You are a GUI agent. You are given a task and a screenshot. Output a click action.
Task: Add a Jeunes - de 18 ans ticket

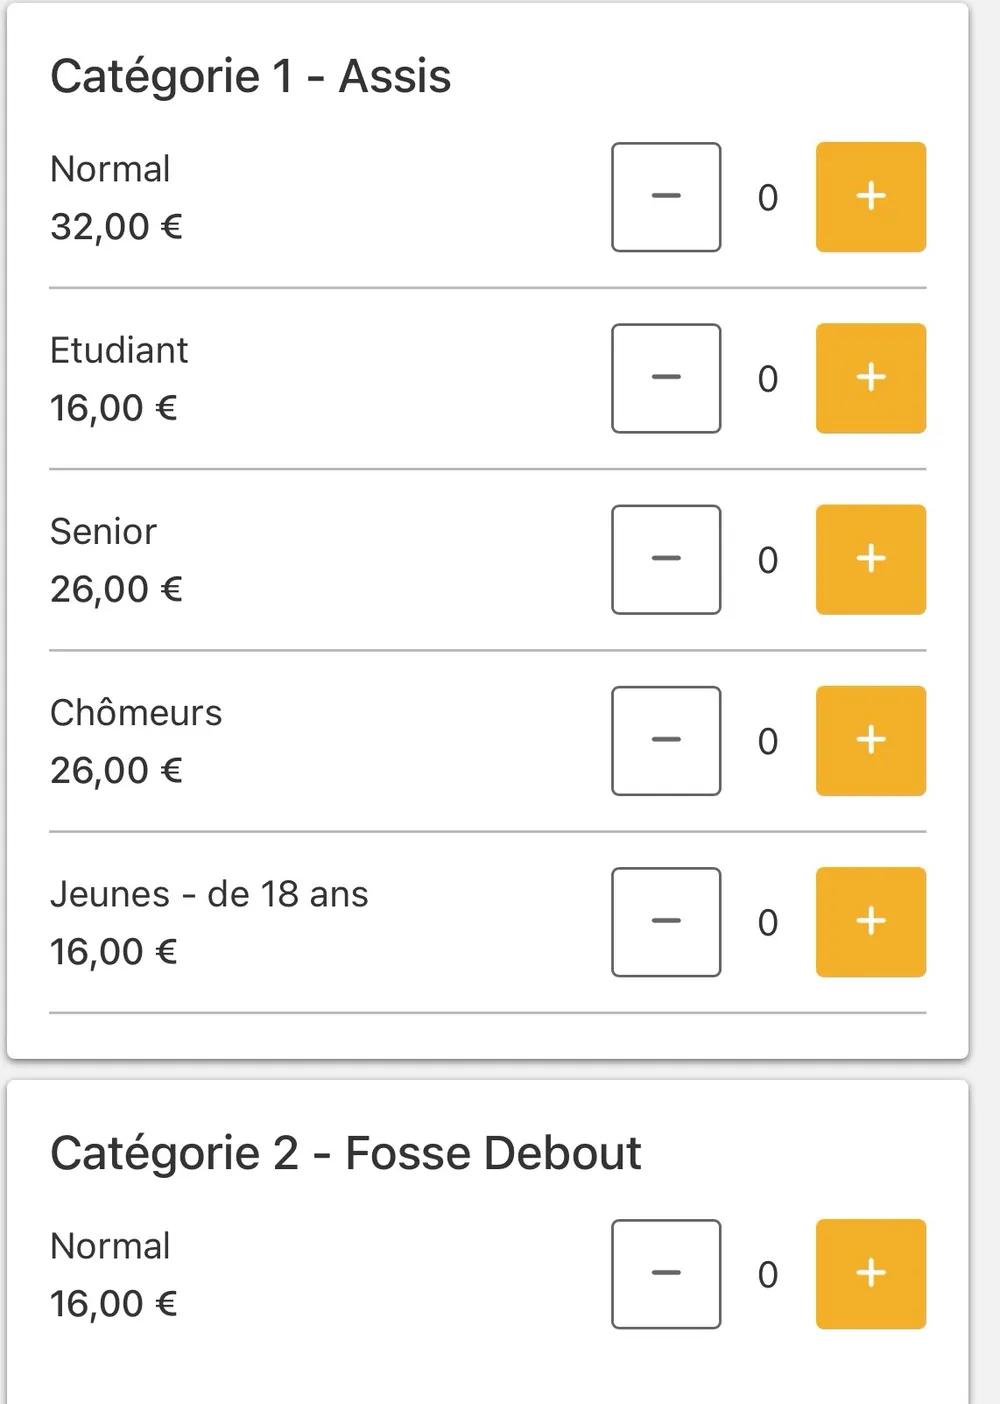click(x=870, y=922)
